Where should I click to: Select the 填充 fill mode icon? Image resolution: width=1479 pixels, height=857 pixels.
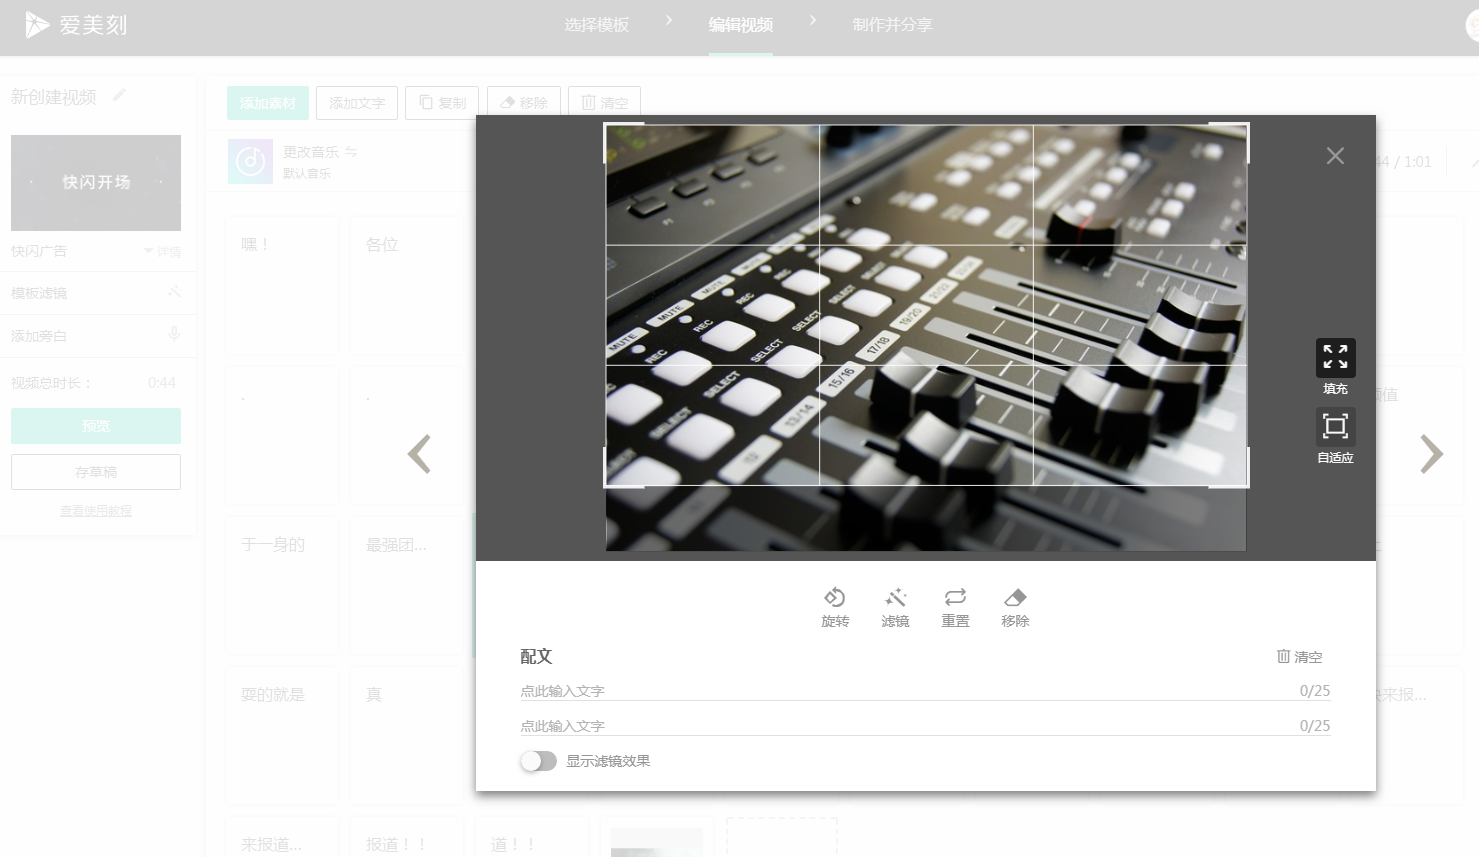pos(1335,357)
